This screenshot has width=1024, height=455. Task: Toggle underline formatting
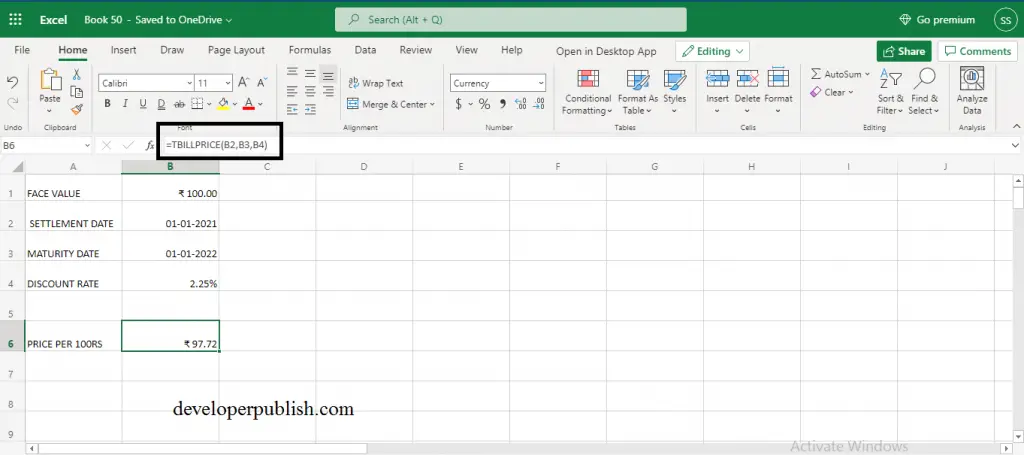(x=143, y=104)
